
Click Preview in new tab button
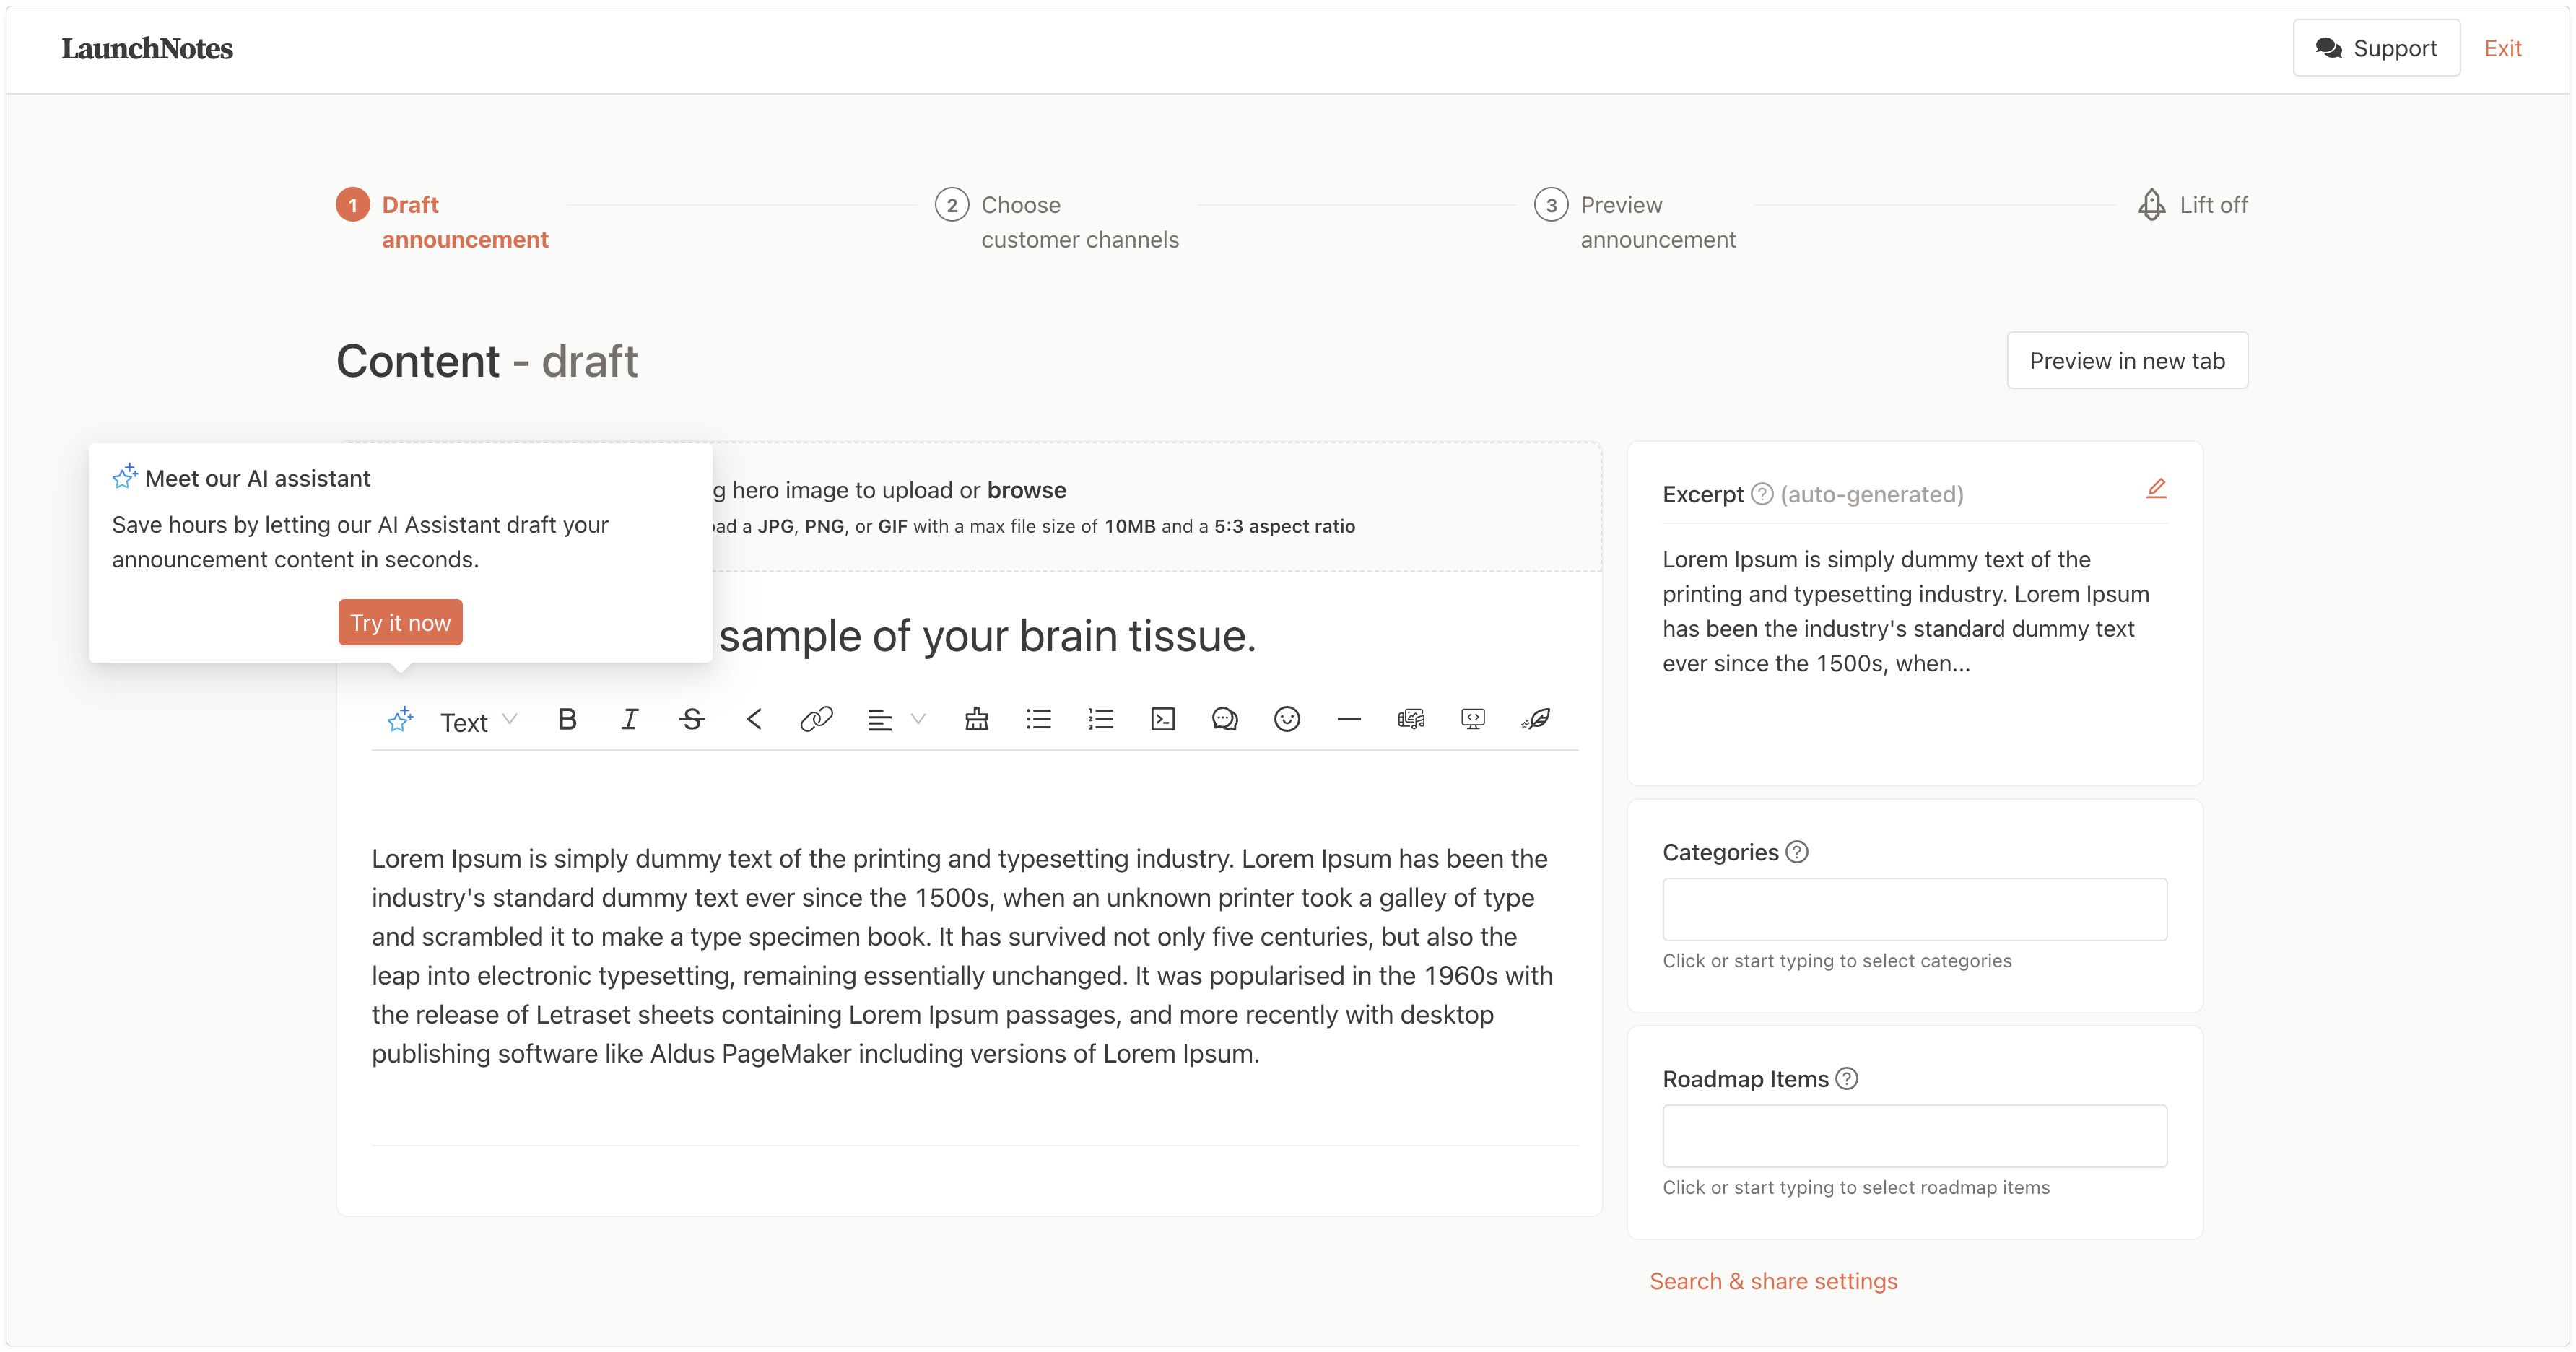point(2127,361)
